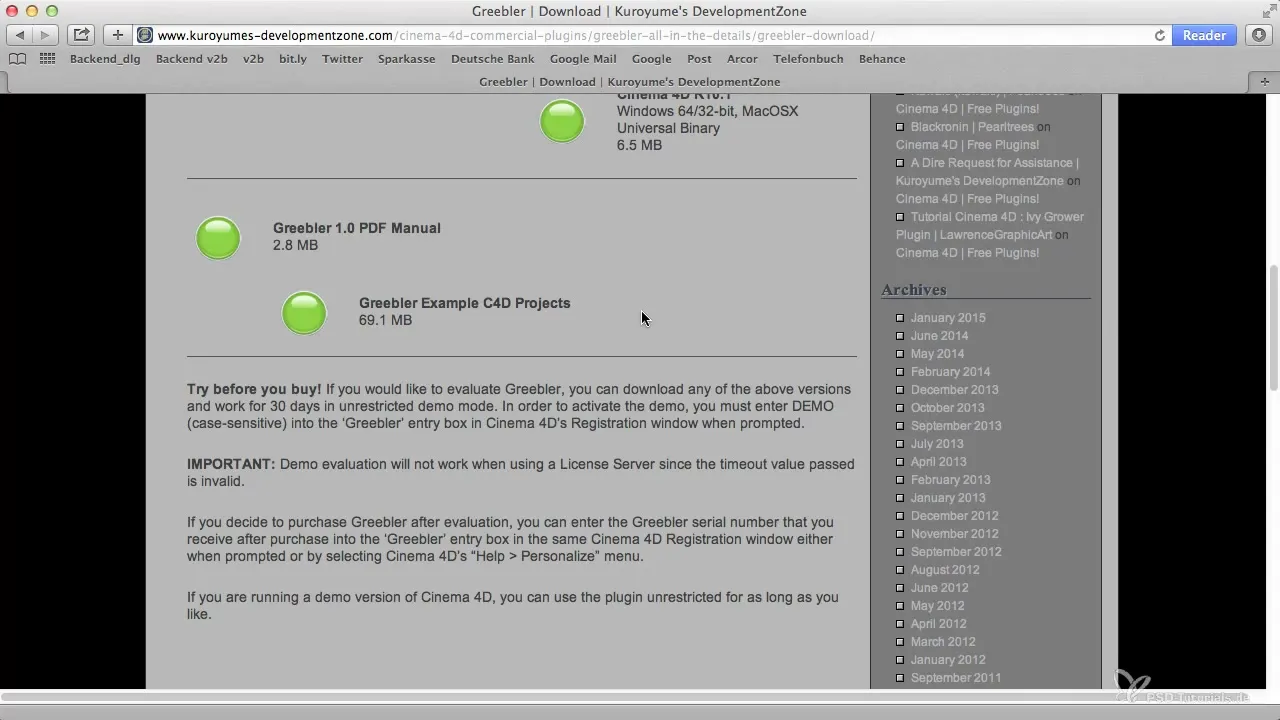
Task: Open the Twitter bookmark
Action: click(342, 59)
